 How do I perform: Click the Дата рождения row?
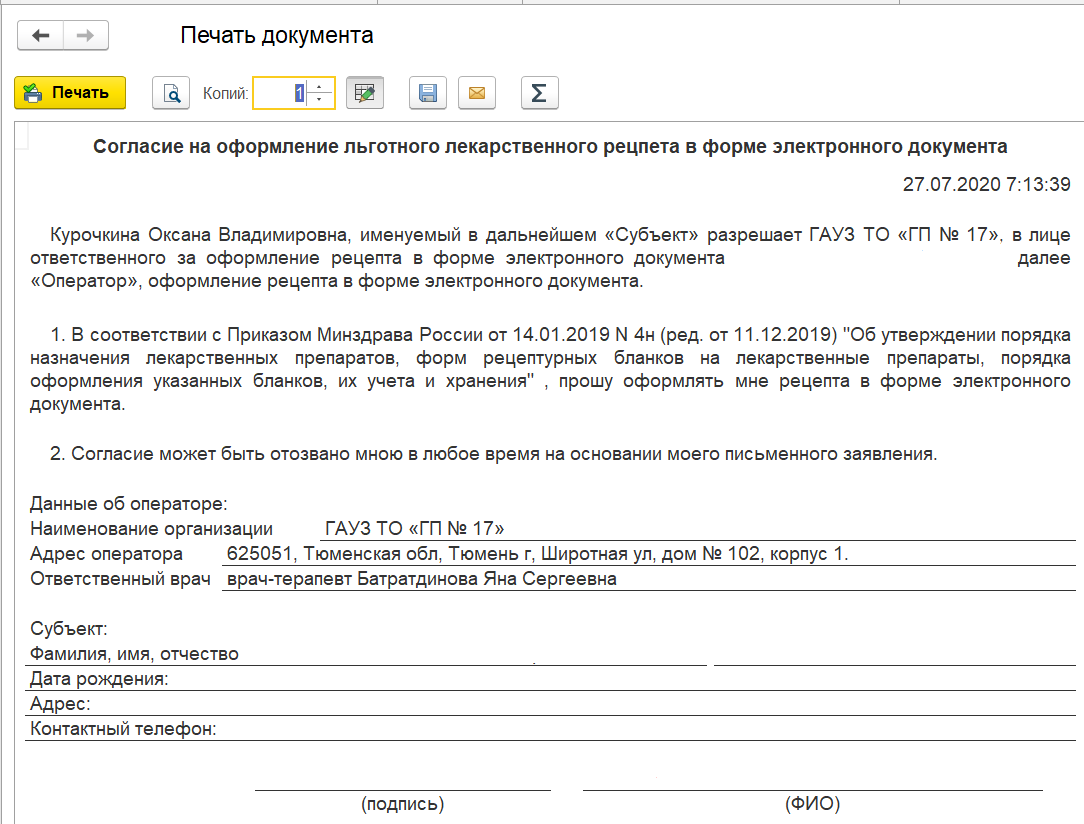coord(99,679)
